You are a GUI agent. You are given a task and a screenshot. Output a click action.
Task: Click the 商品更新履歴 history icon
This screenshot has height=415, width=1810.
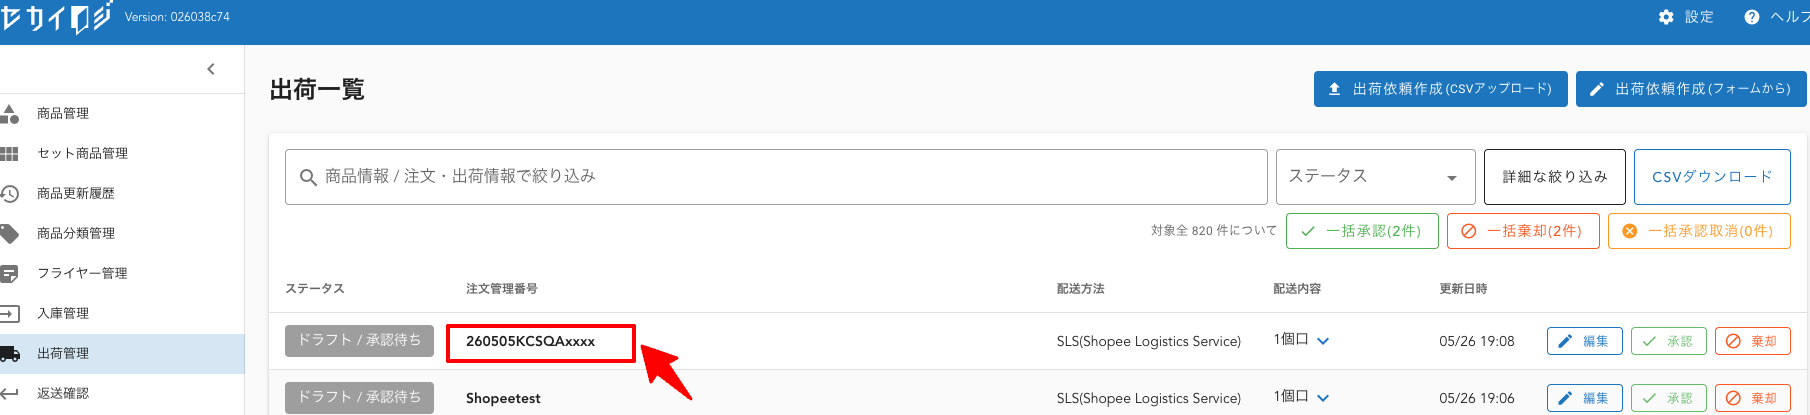[x=10, y=194]
